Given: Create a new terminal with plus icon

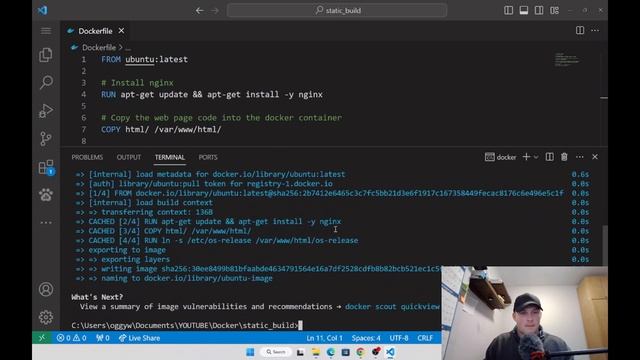Looking at the screenshot, I should [x=526, y=157].
